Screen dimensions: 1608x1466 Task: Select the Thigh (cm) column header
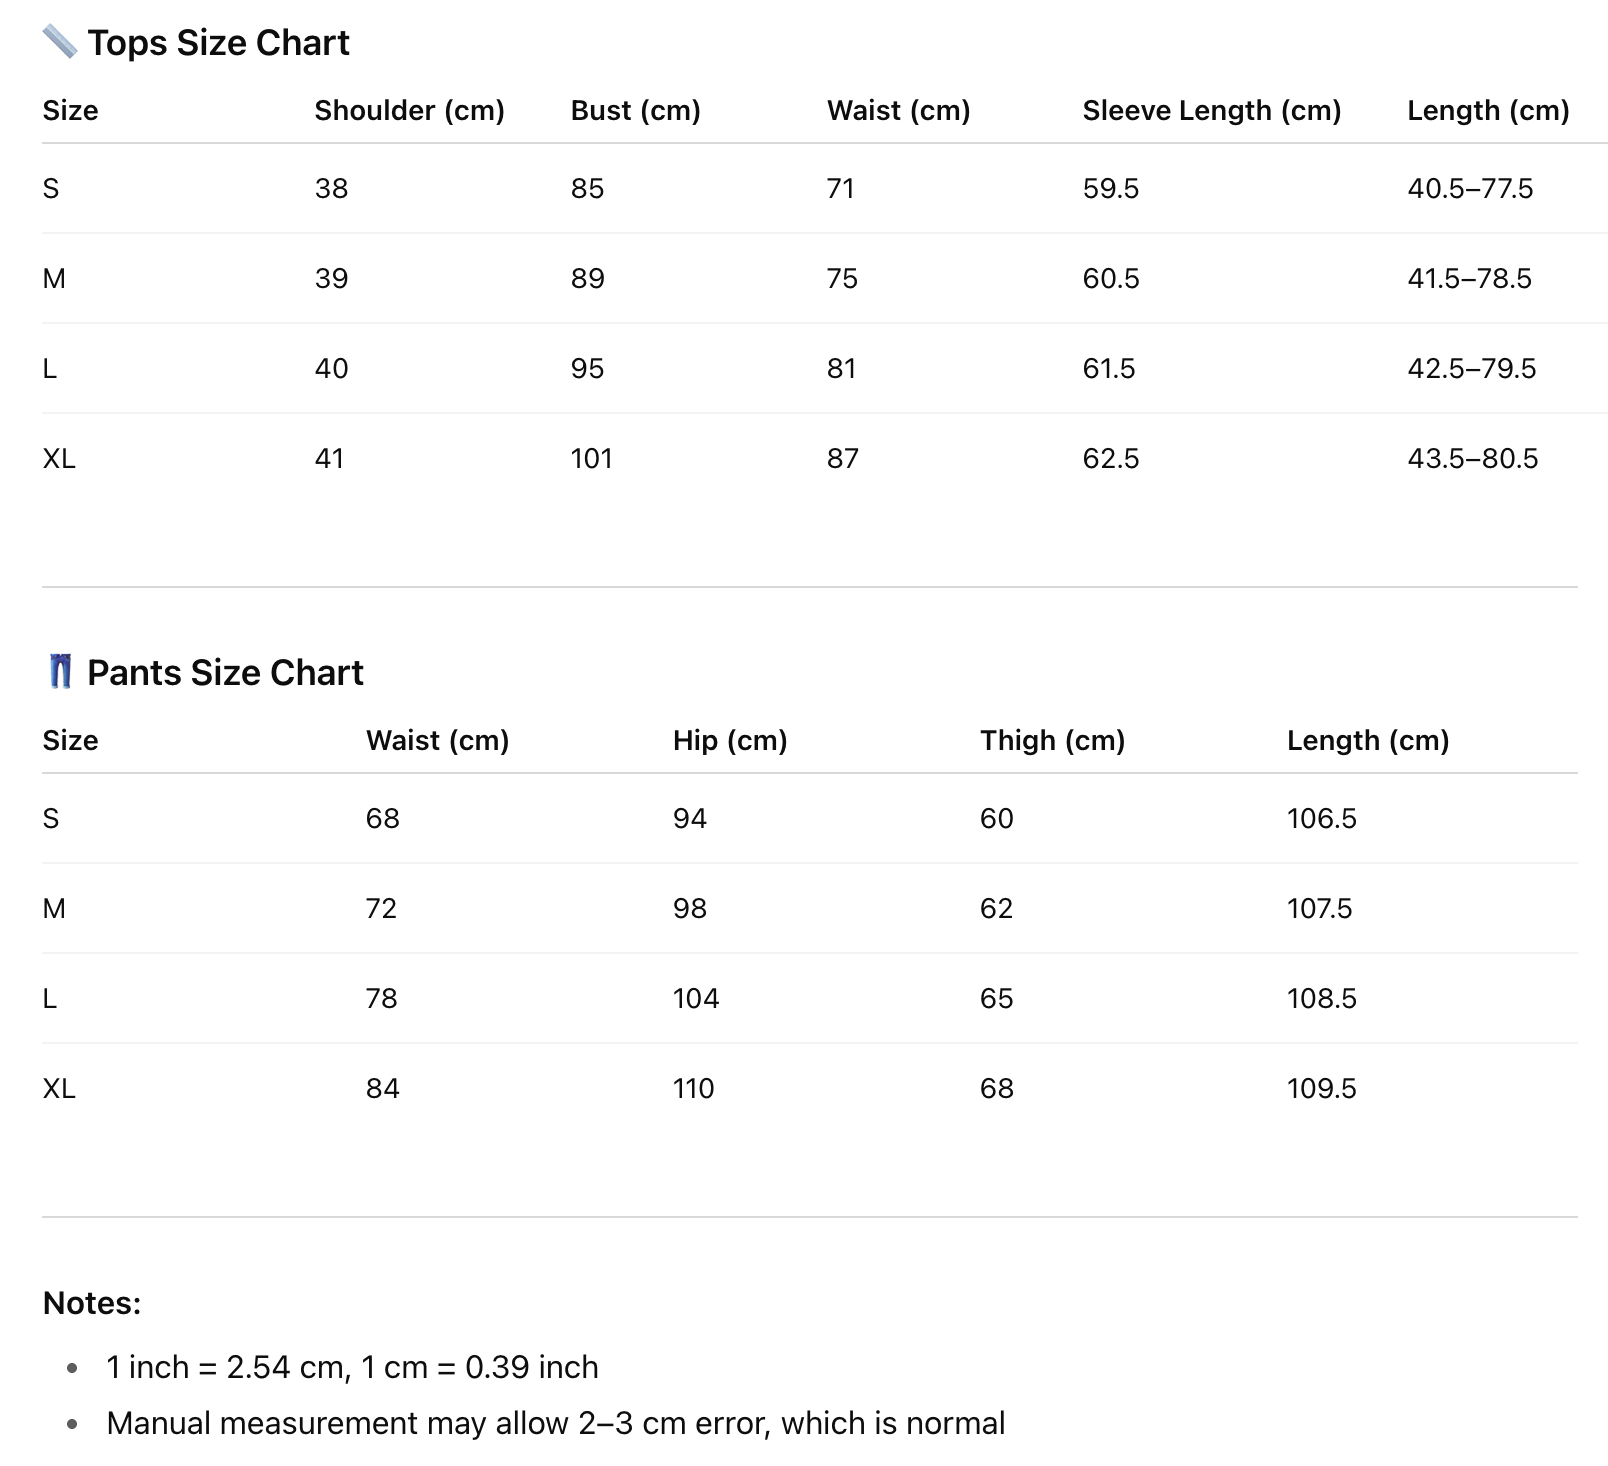pos(1052,740)
